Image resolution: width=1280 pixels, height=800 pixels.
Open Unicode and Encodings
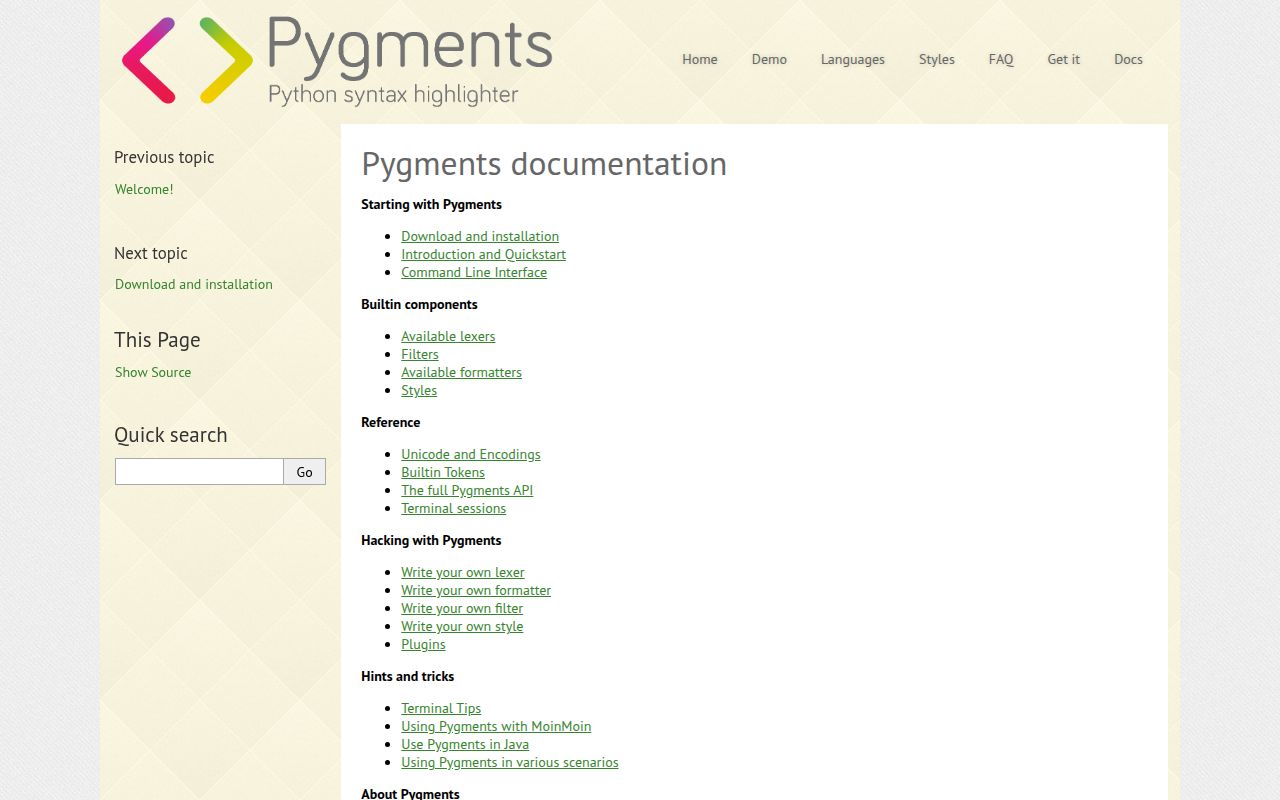coord(471,454)
